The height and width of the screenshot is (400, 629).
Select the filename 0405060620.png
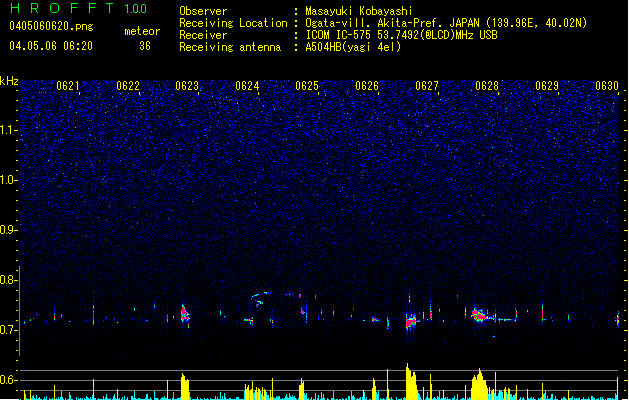[x=51, y=26]
